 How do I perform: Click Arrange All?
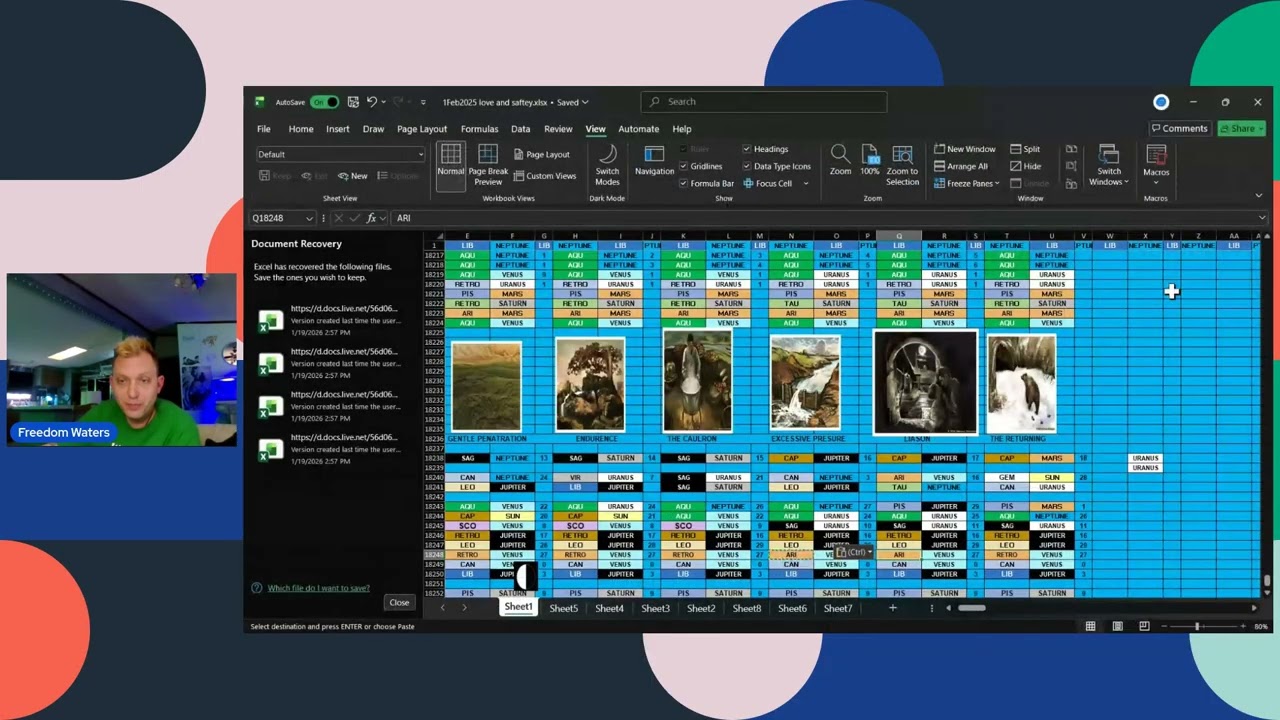pyautogui.click(x=960, y=167)
